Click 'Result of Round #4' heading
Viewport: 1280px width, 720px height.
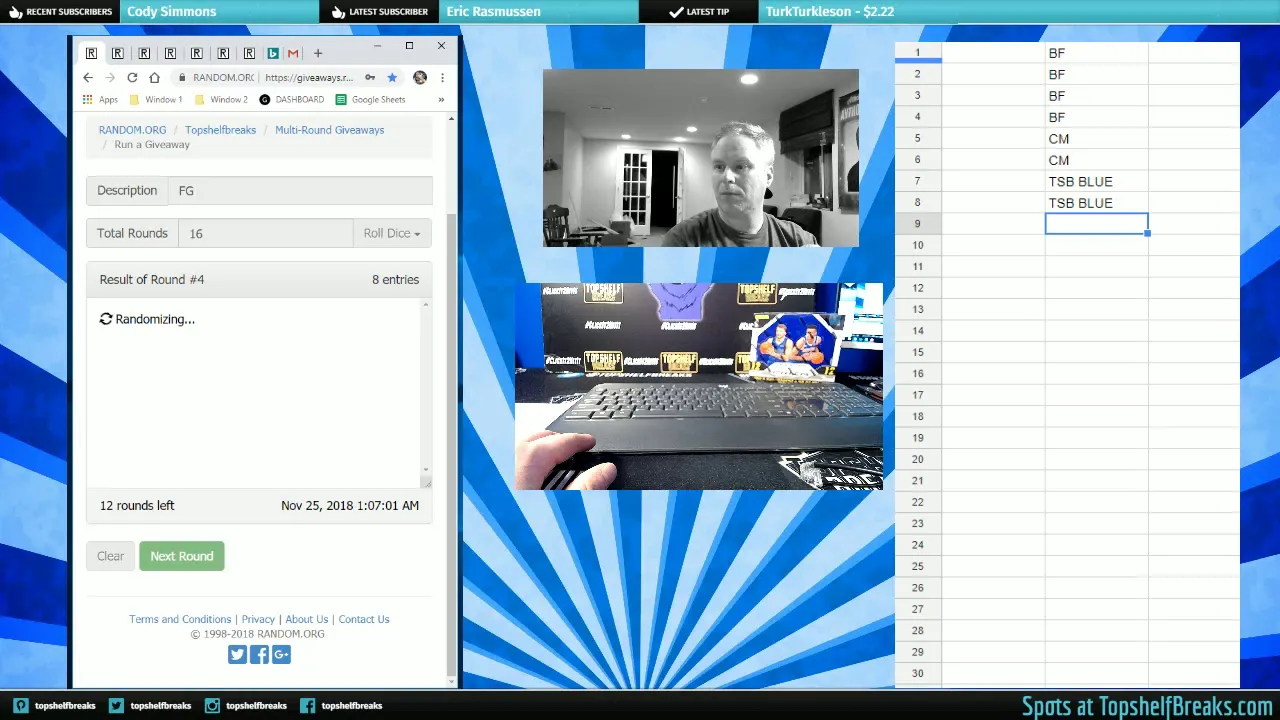[x=152, y=280]
